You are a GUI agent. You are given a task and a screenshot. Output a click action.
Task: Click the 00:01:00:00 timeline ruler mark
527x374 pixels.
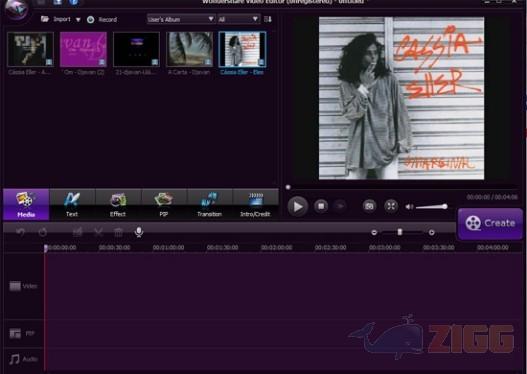click(168, 248)
